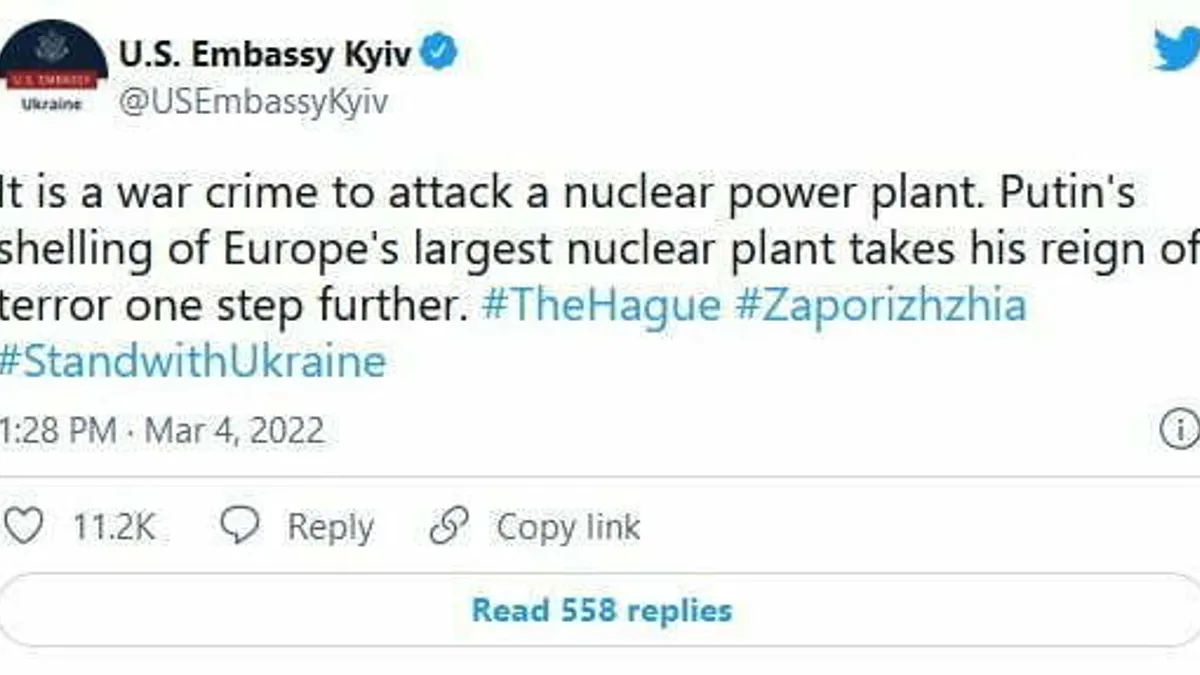The width and height of the screenshot is (1200, 675).
Task: Click the Reply label
Action: (330, 527)
